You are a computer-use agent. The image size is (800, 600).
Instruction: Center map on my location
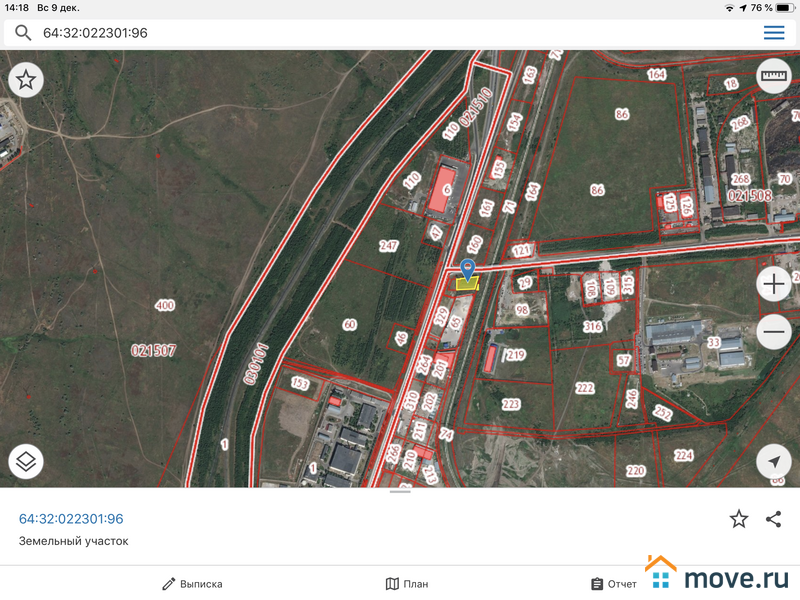[x=773, y=461]
